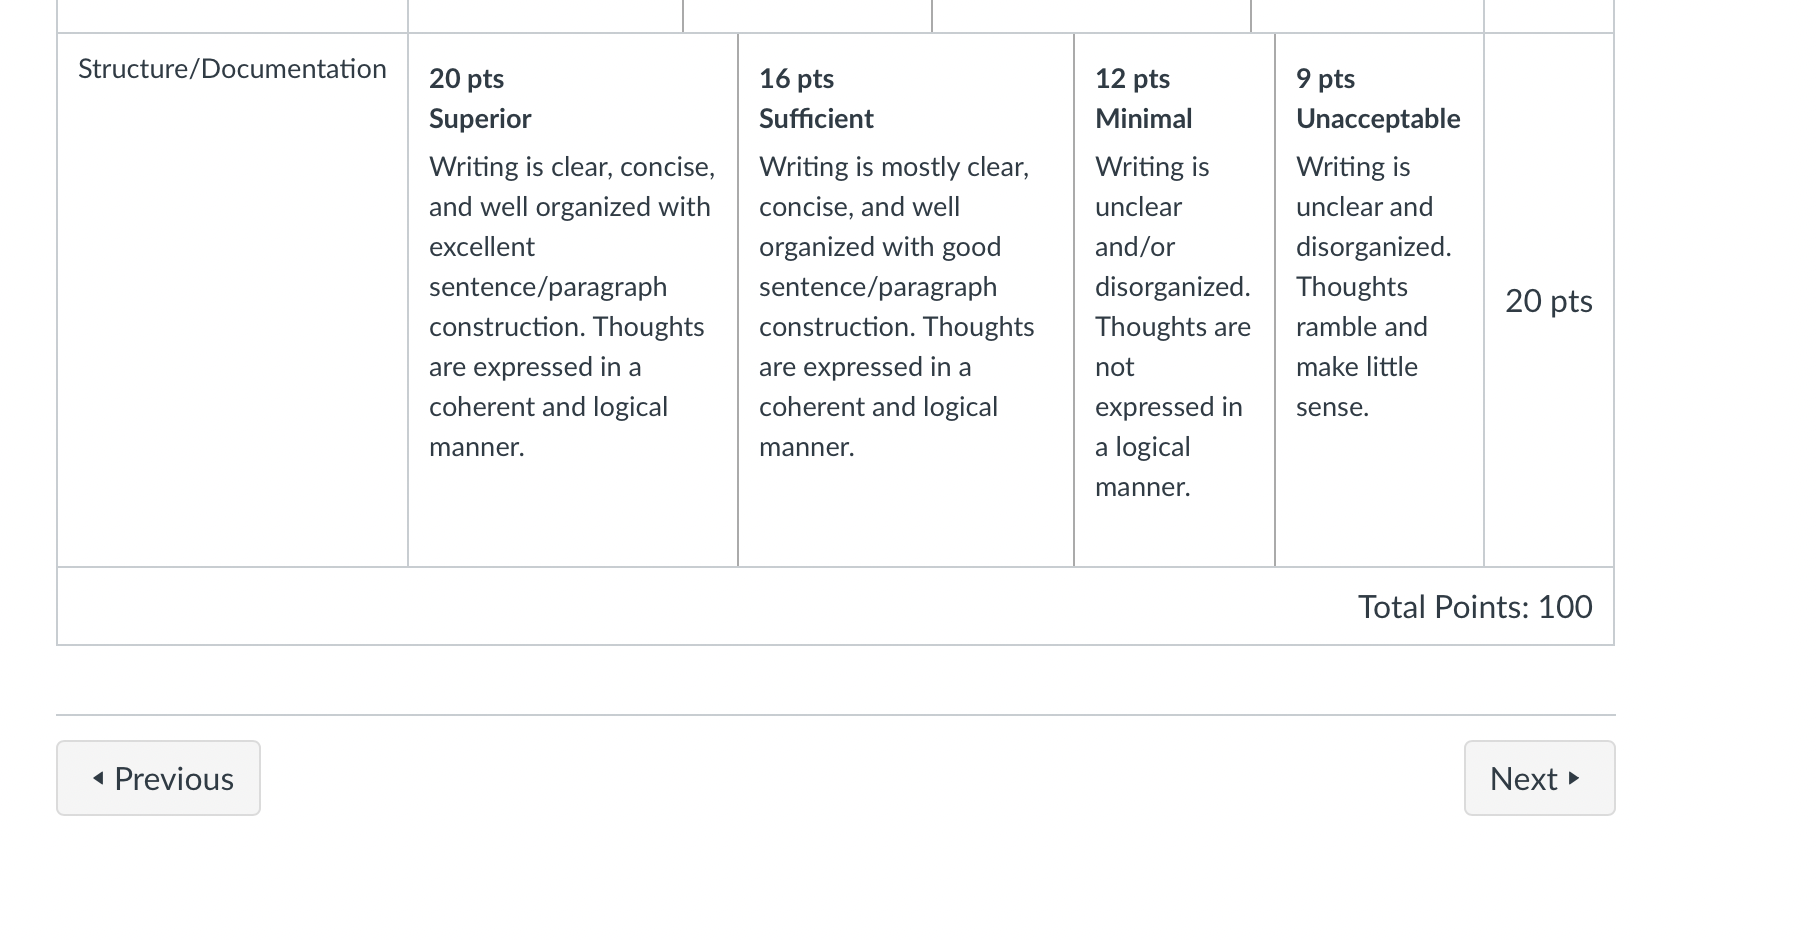Click the Sufficient description 'Writing is mostly clear'
This screenshot has width=1816, height=940.
pos(897,307)
